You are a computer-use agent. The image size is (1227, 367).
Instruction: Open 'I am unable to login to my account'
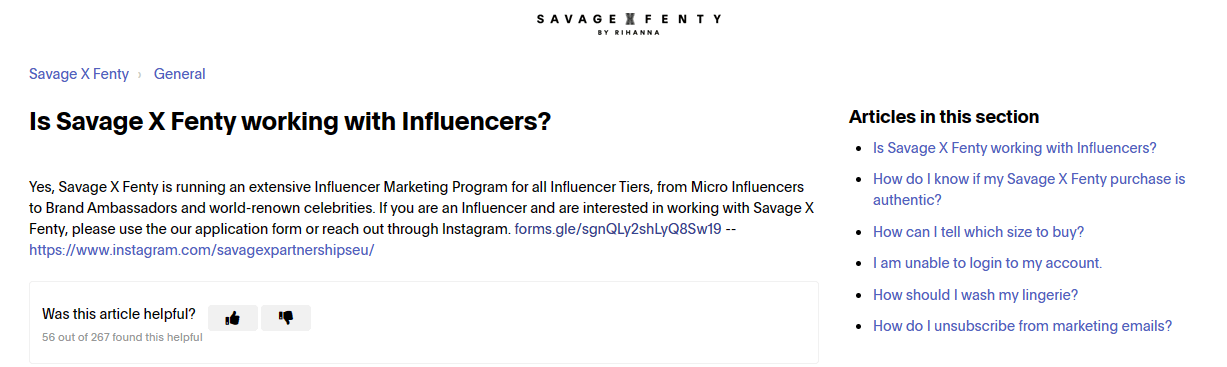point(987,263)
